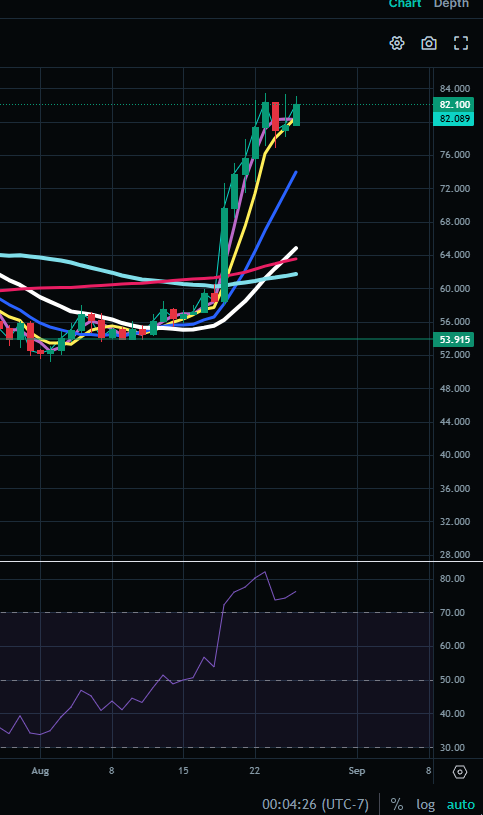
Task: Switch to the Depth tab
Action: pos(451,4)
